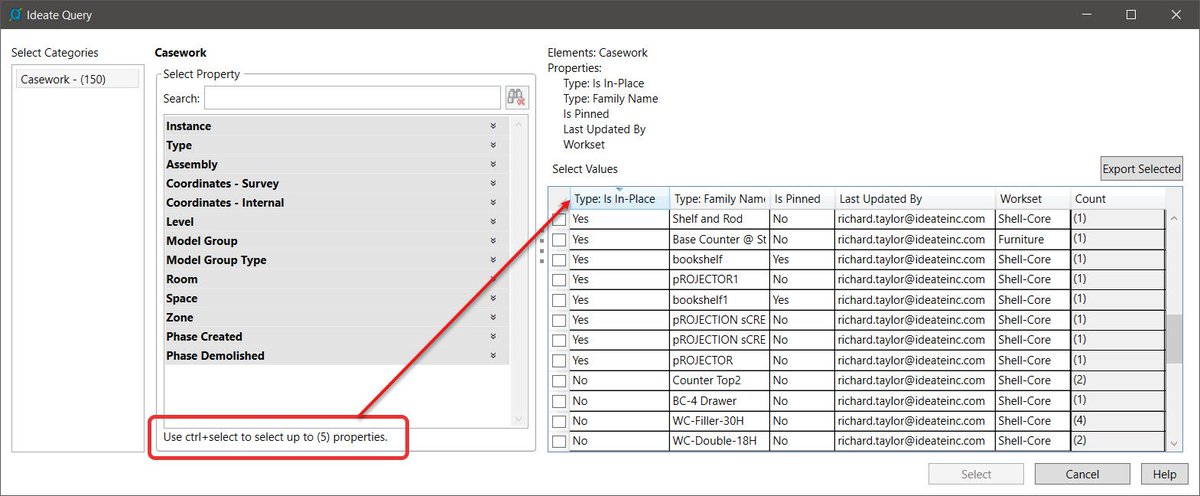Tick the checkbox for bookshelf row
This screenshot has height=496, width=1200.
(x=559, y=259)
